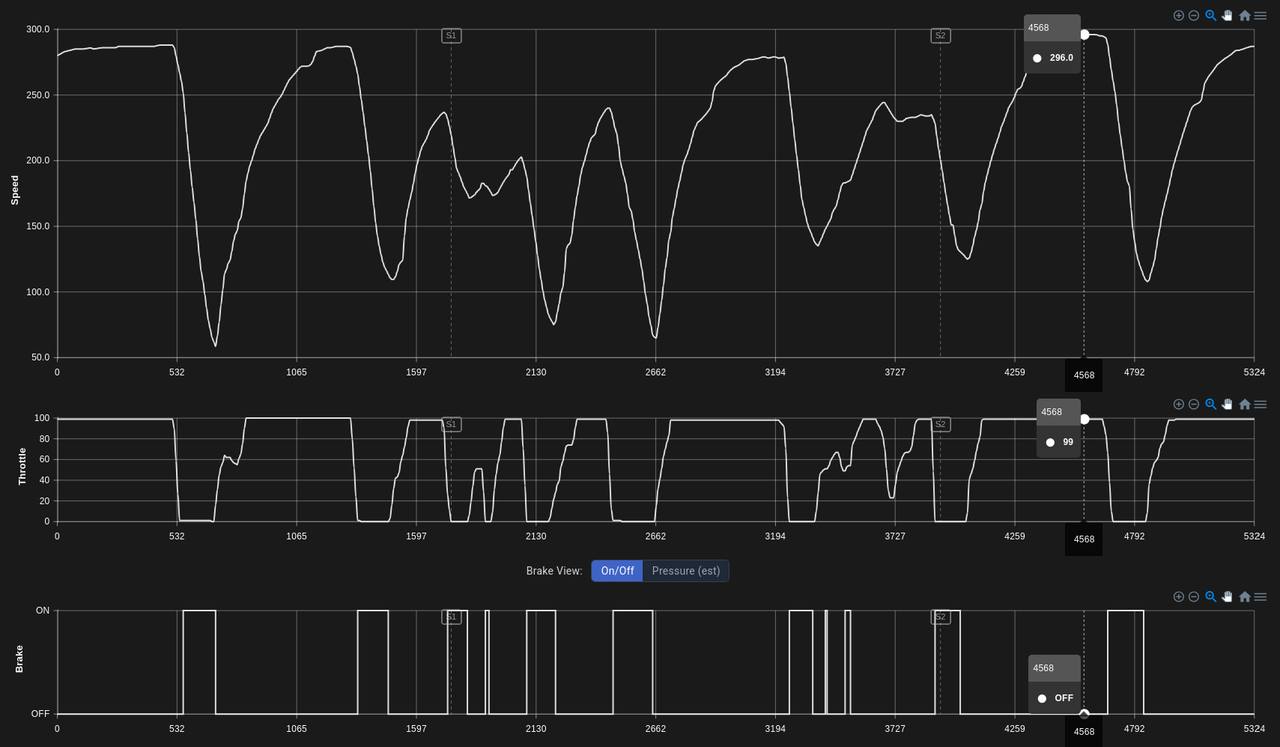Zoom out on the Brake chart

(x=1194, y=597)
